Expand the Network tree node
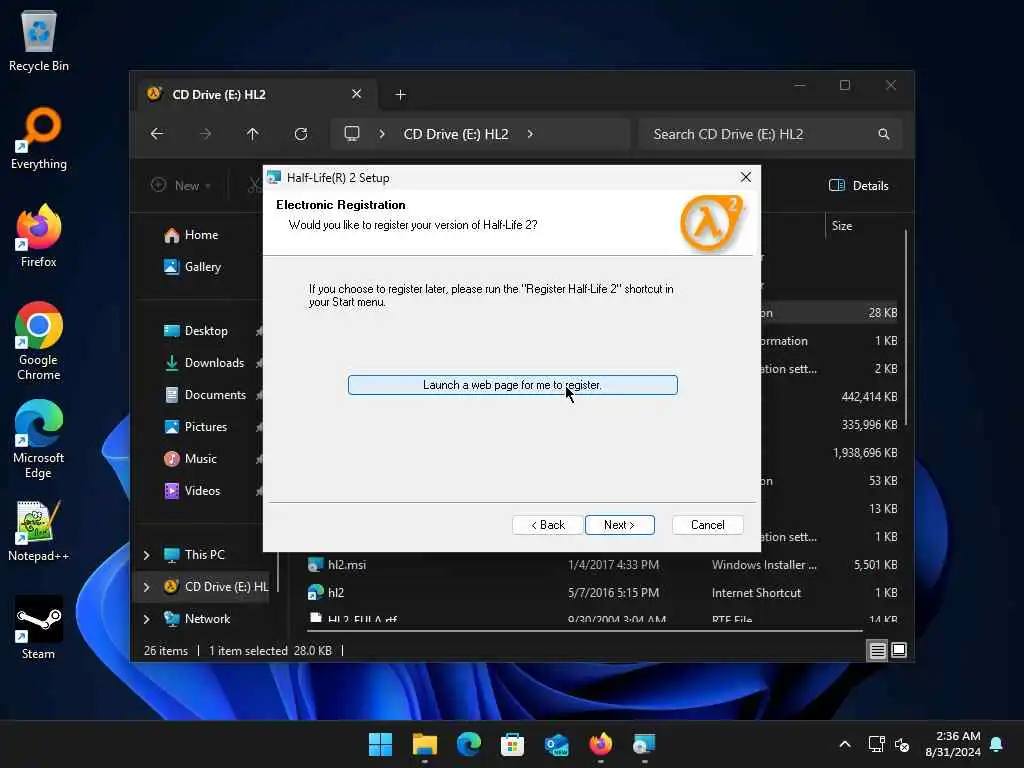The height and width of the screenshot is (768, 1024). 146,618
